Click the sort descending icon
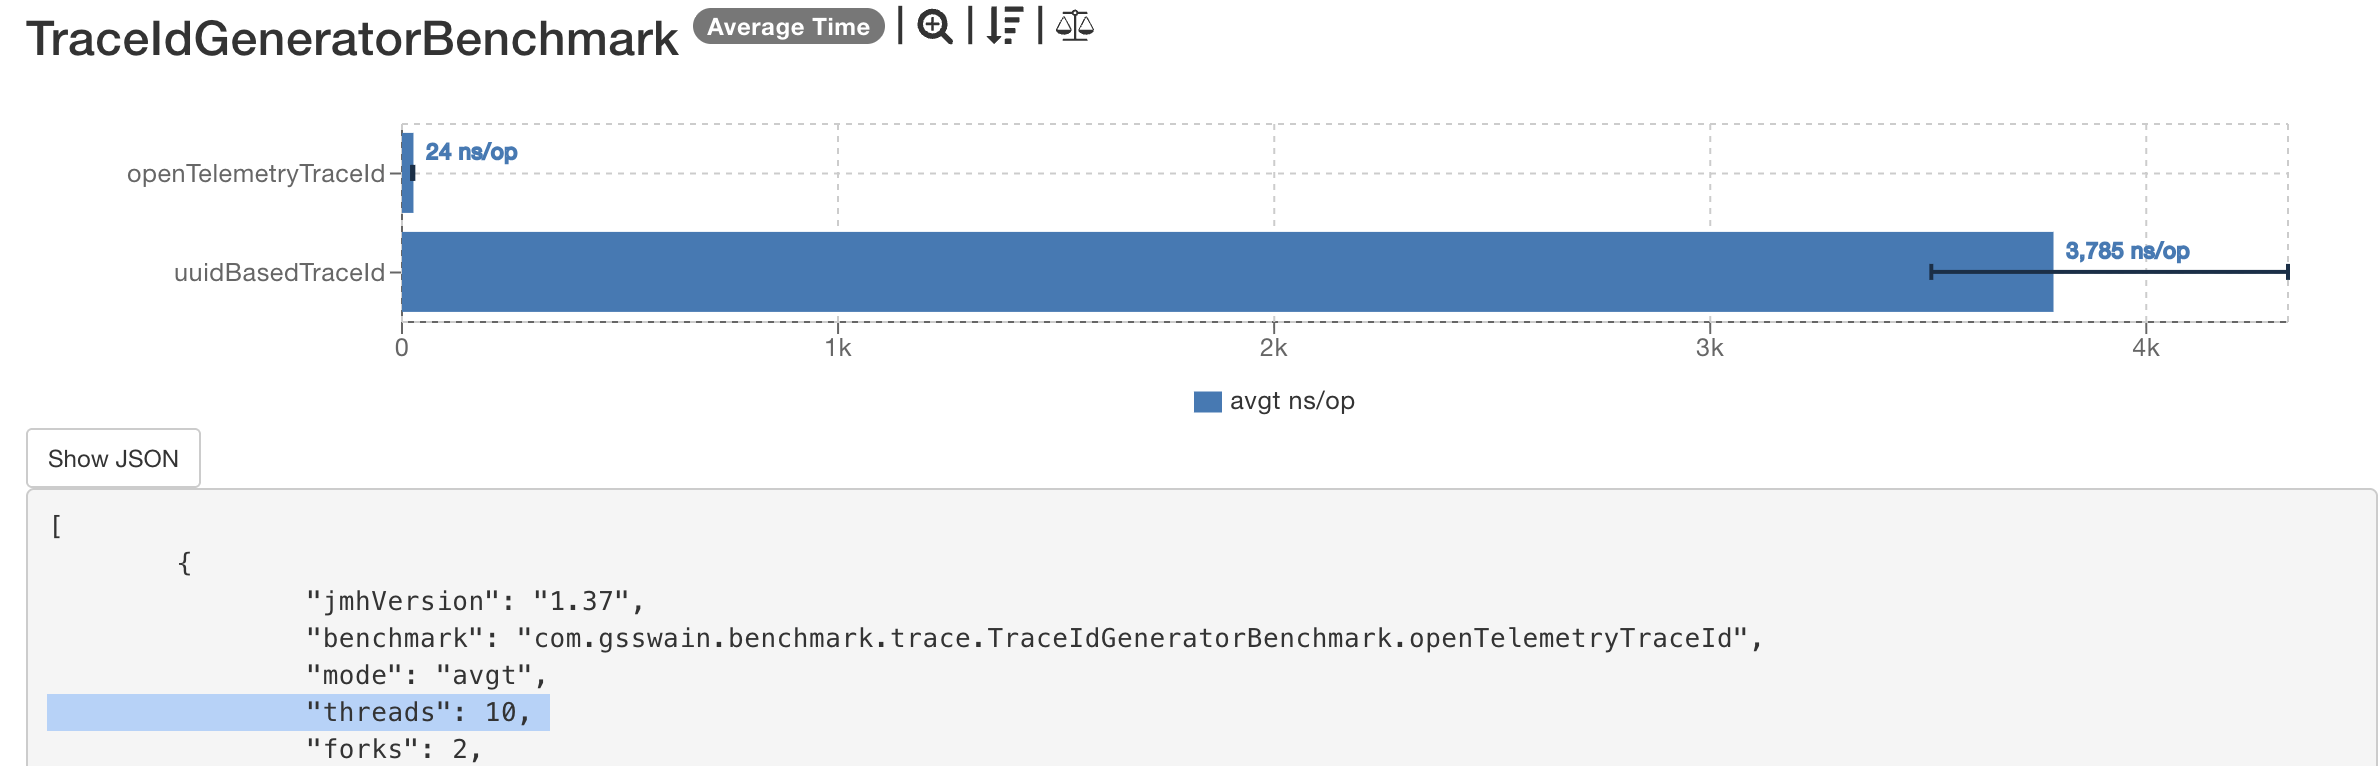This screenshot has height=766, width=2380. [x=1004, y=26]
